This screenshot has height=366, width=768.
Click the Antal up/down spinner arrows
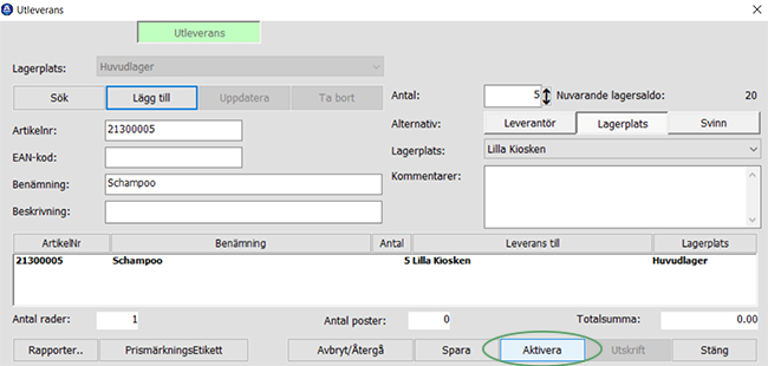(x=547, y=96)
